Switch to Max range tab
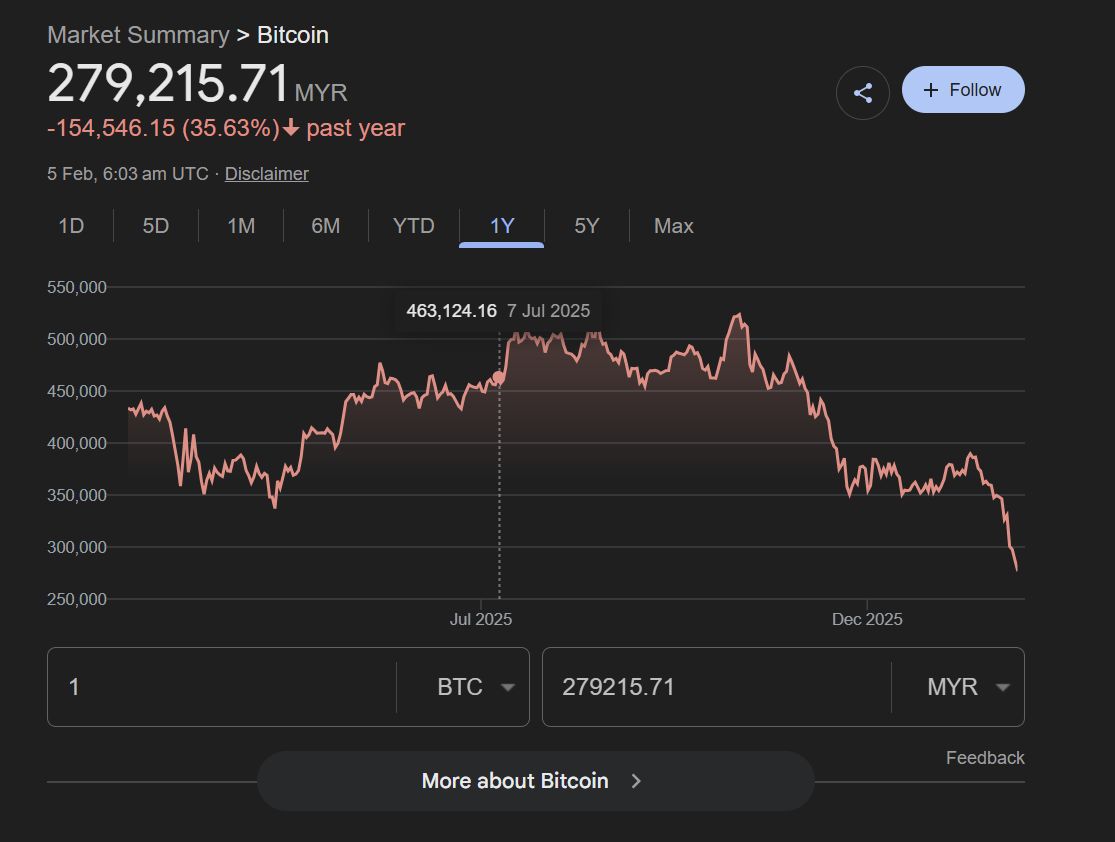This screenshot has width=1115, height=842. (x=674, y=226)
